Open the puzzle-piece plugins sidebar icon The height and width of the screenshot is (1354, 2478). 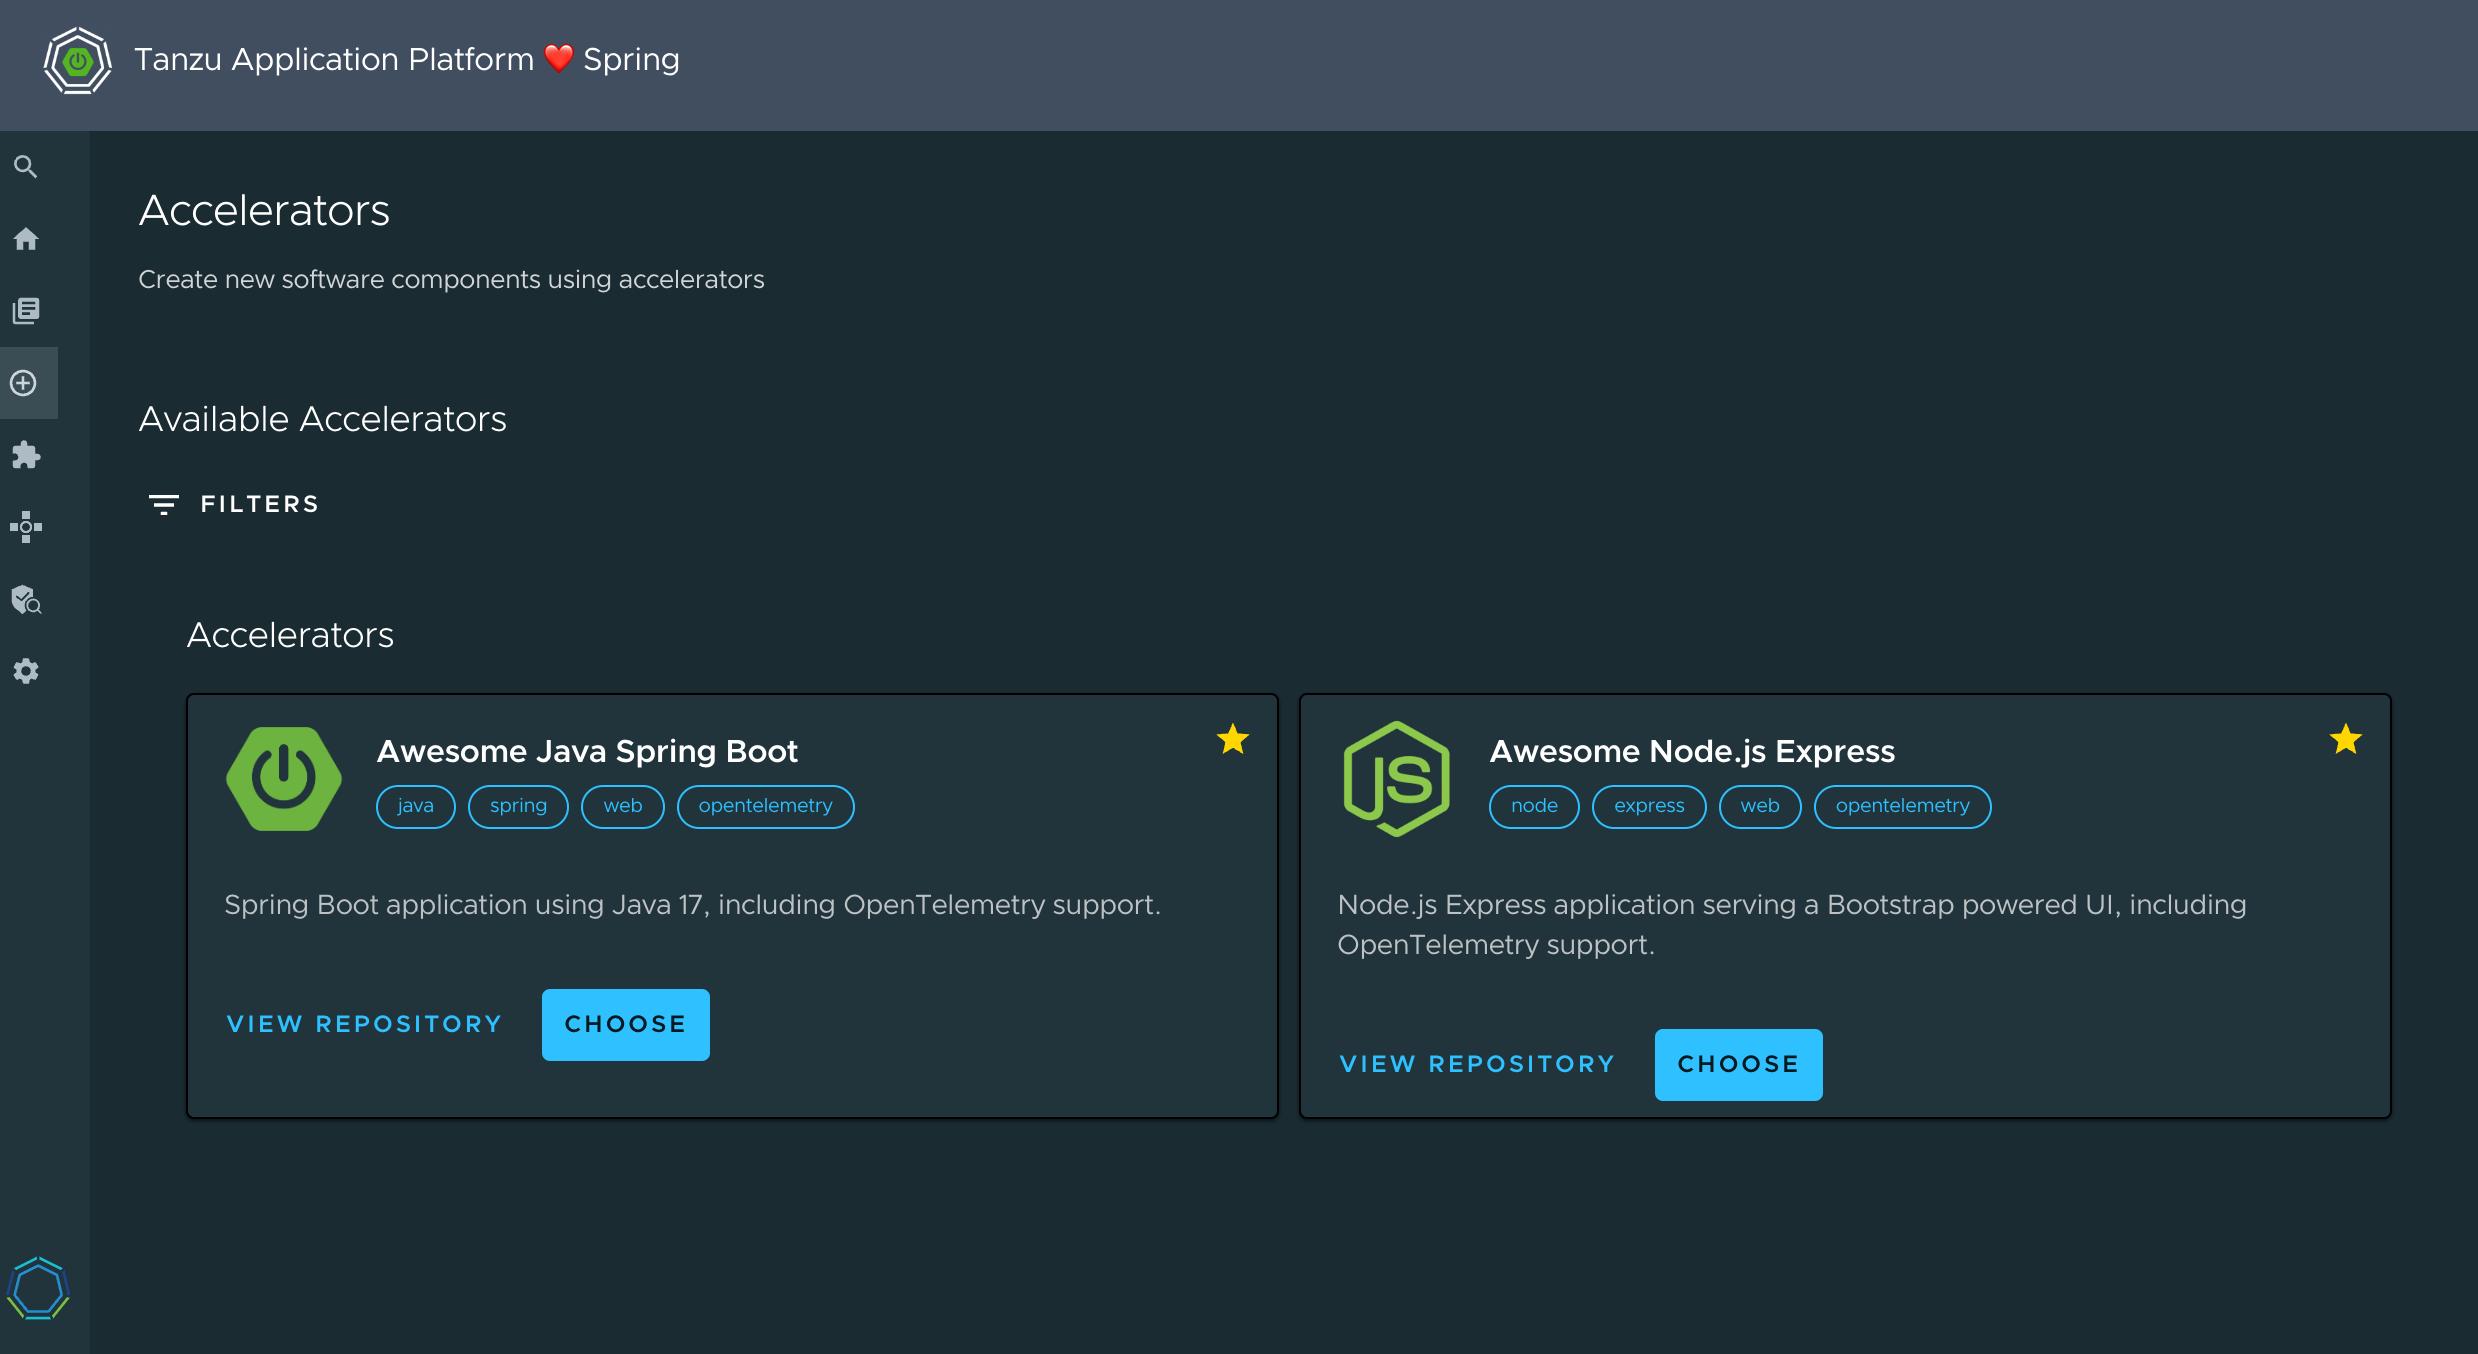coord(26,455)
